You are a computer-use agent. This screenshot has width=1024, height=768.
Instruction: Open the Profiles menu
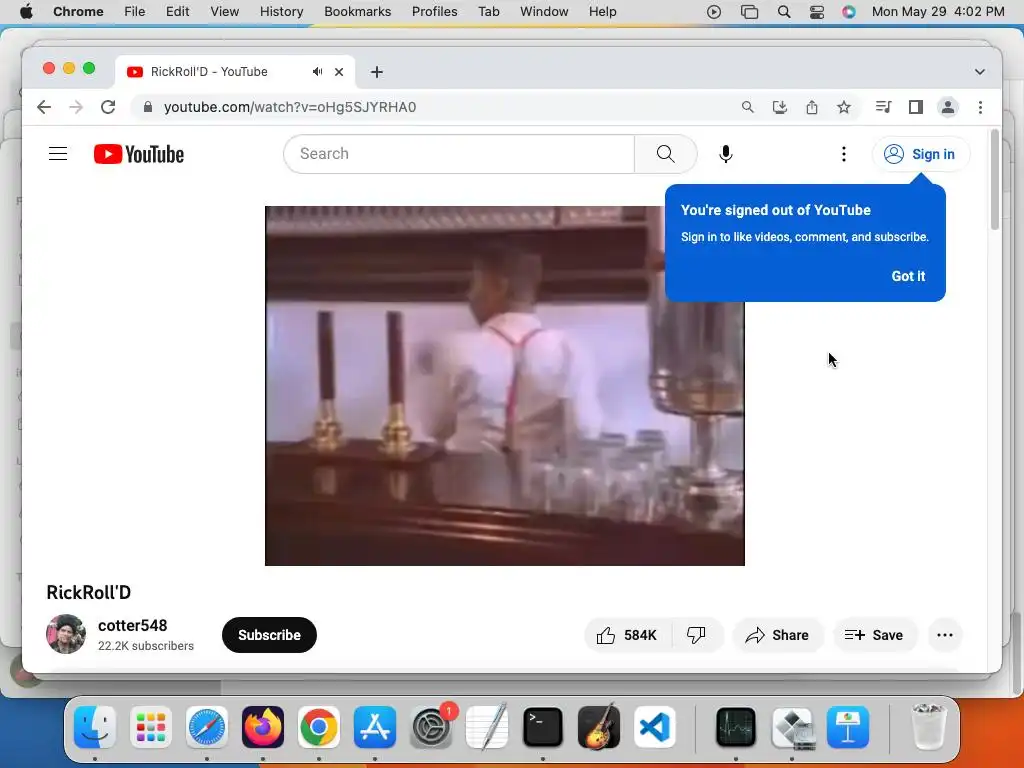(x=434, y=12)
